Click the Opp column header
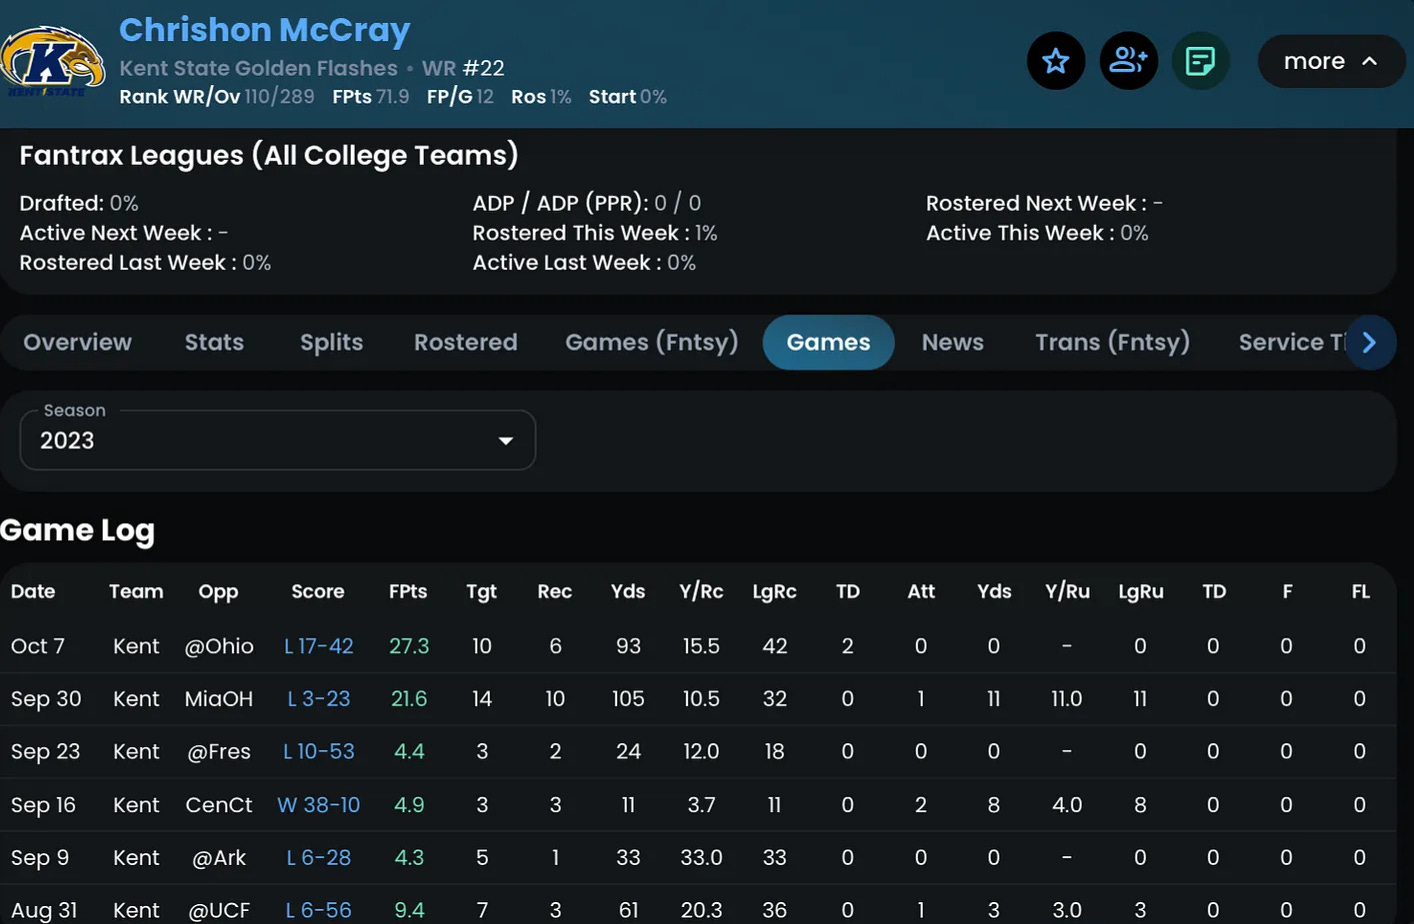The height and width of the screenshot is (924, 1414). [218, 592]
